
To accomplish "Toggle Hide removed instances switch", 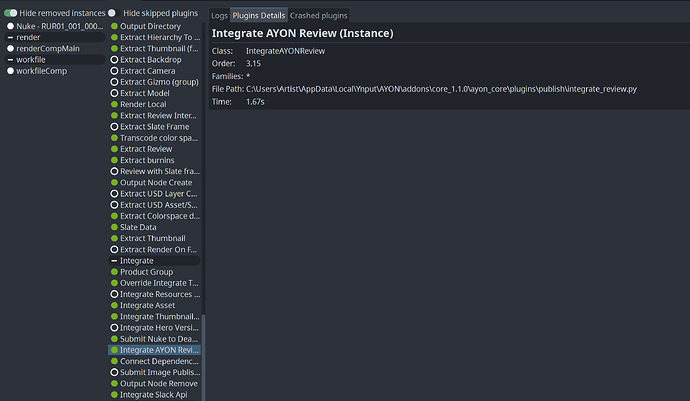I will tap(11, 13).
